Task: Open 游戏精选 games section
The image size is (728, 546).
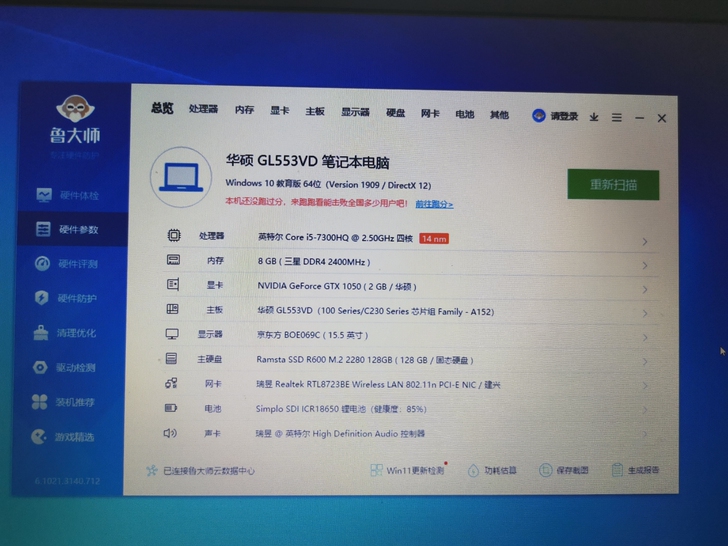Action: (63, 437)
